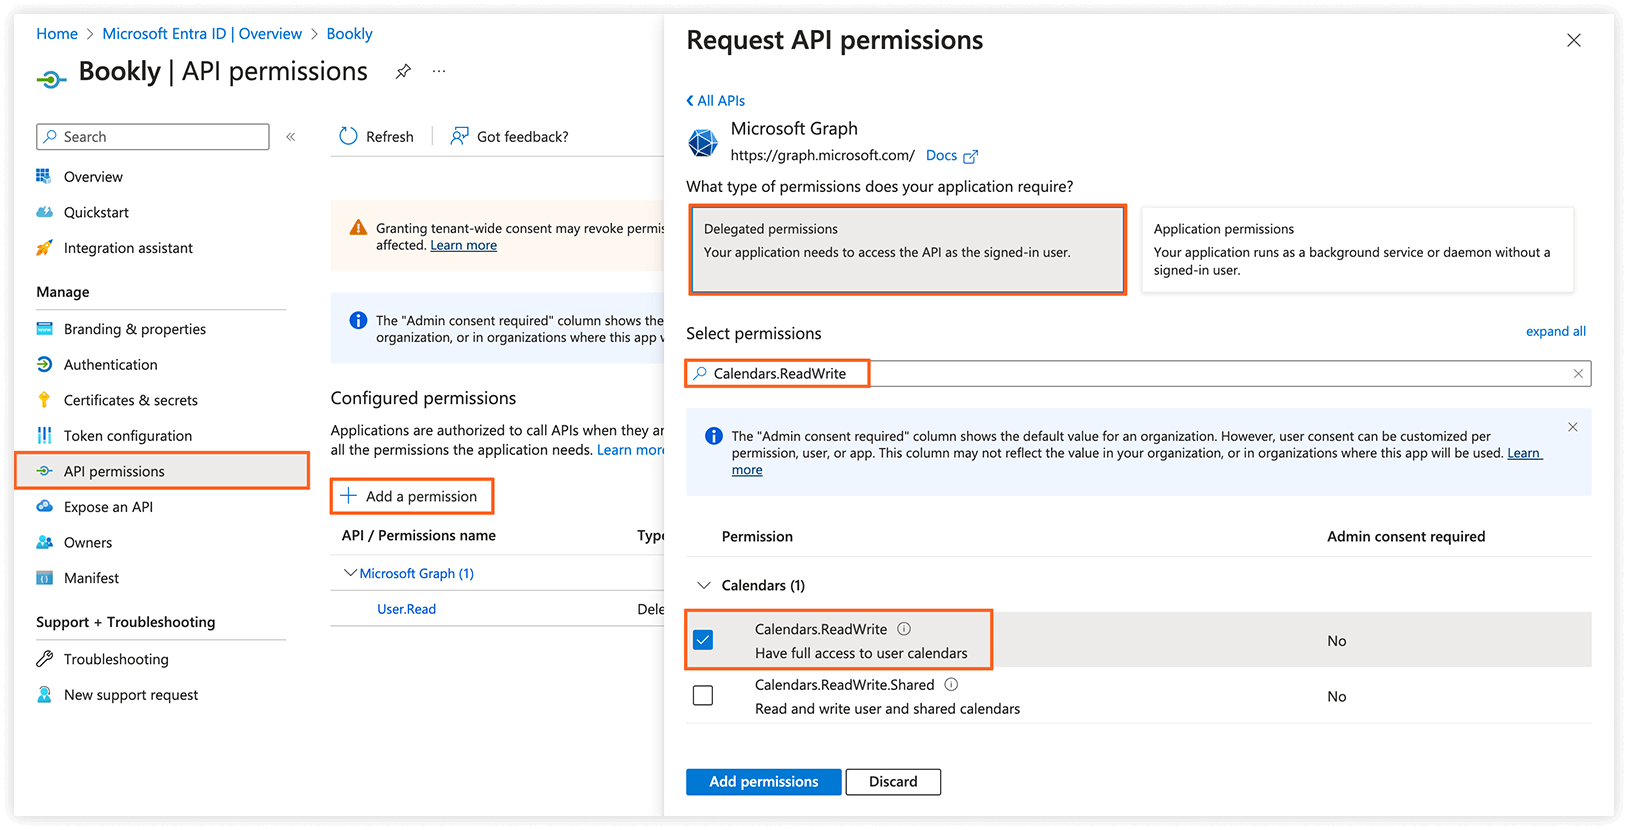Screen dimensions: 1628x830
Task: Open Troubleshooting in the sidebar
Action: (x=116, y=659)
